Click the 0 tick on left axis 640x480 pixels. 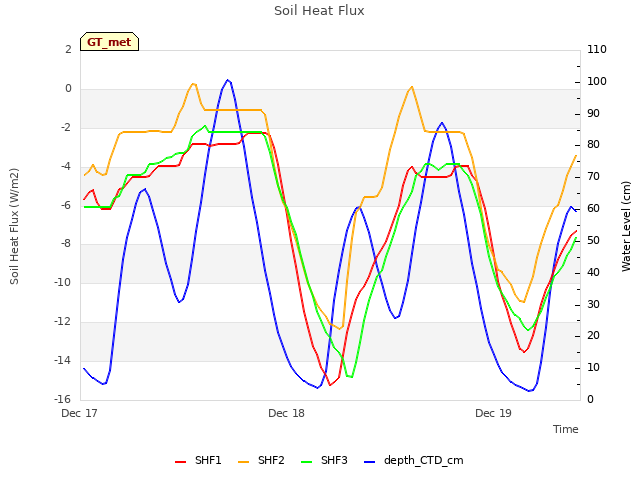point(68,89)
